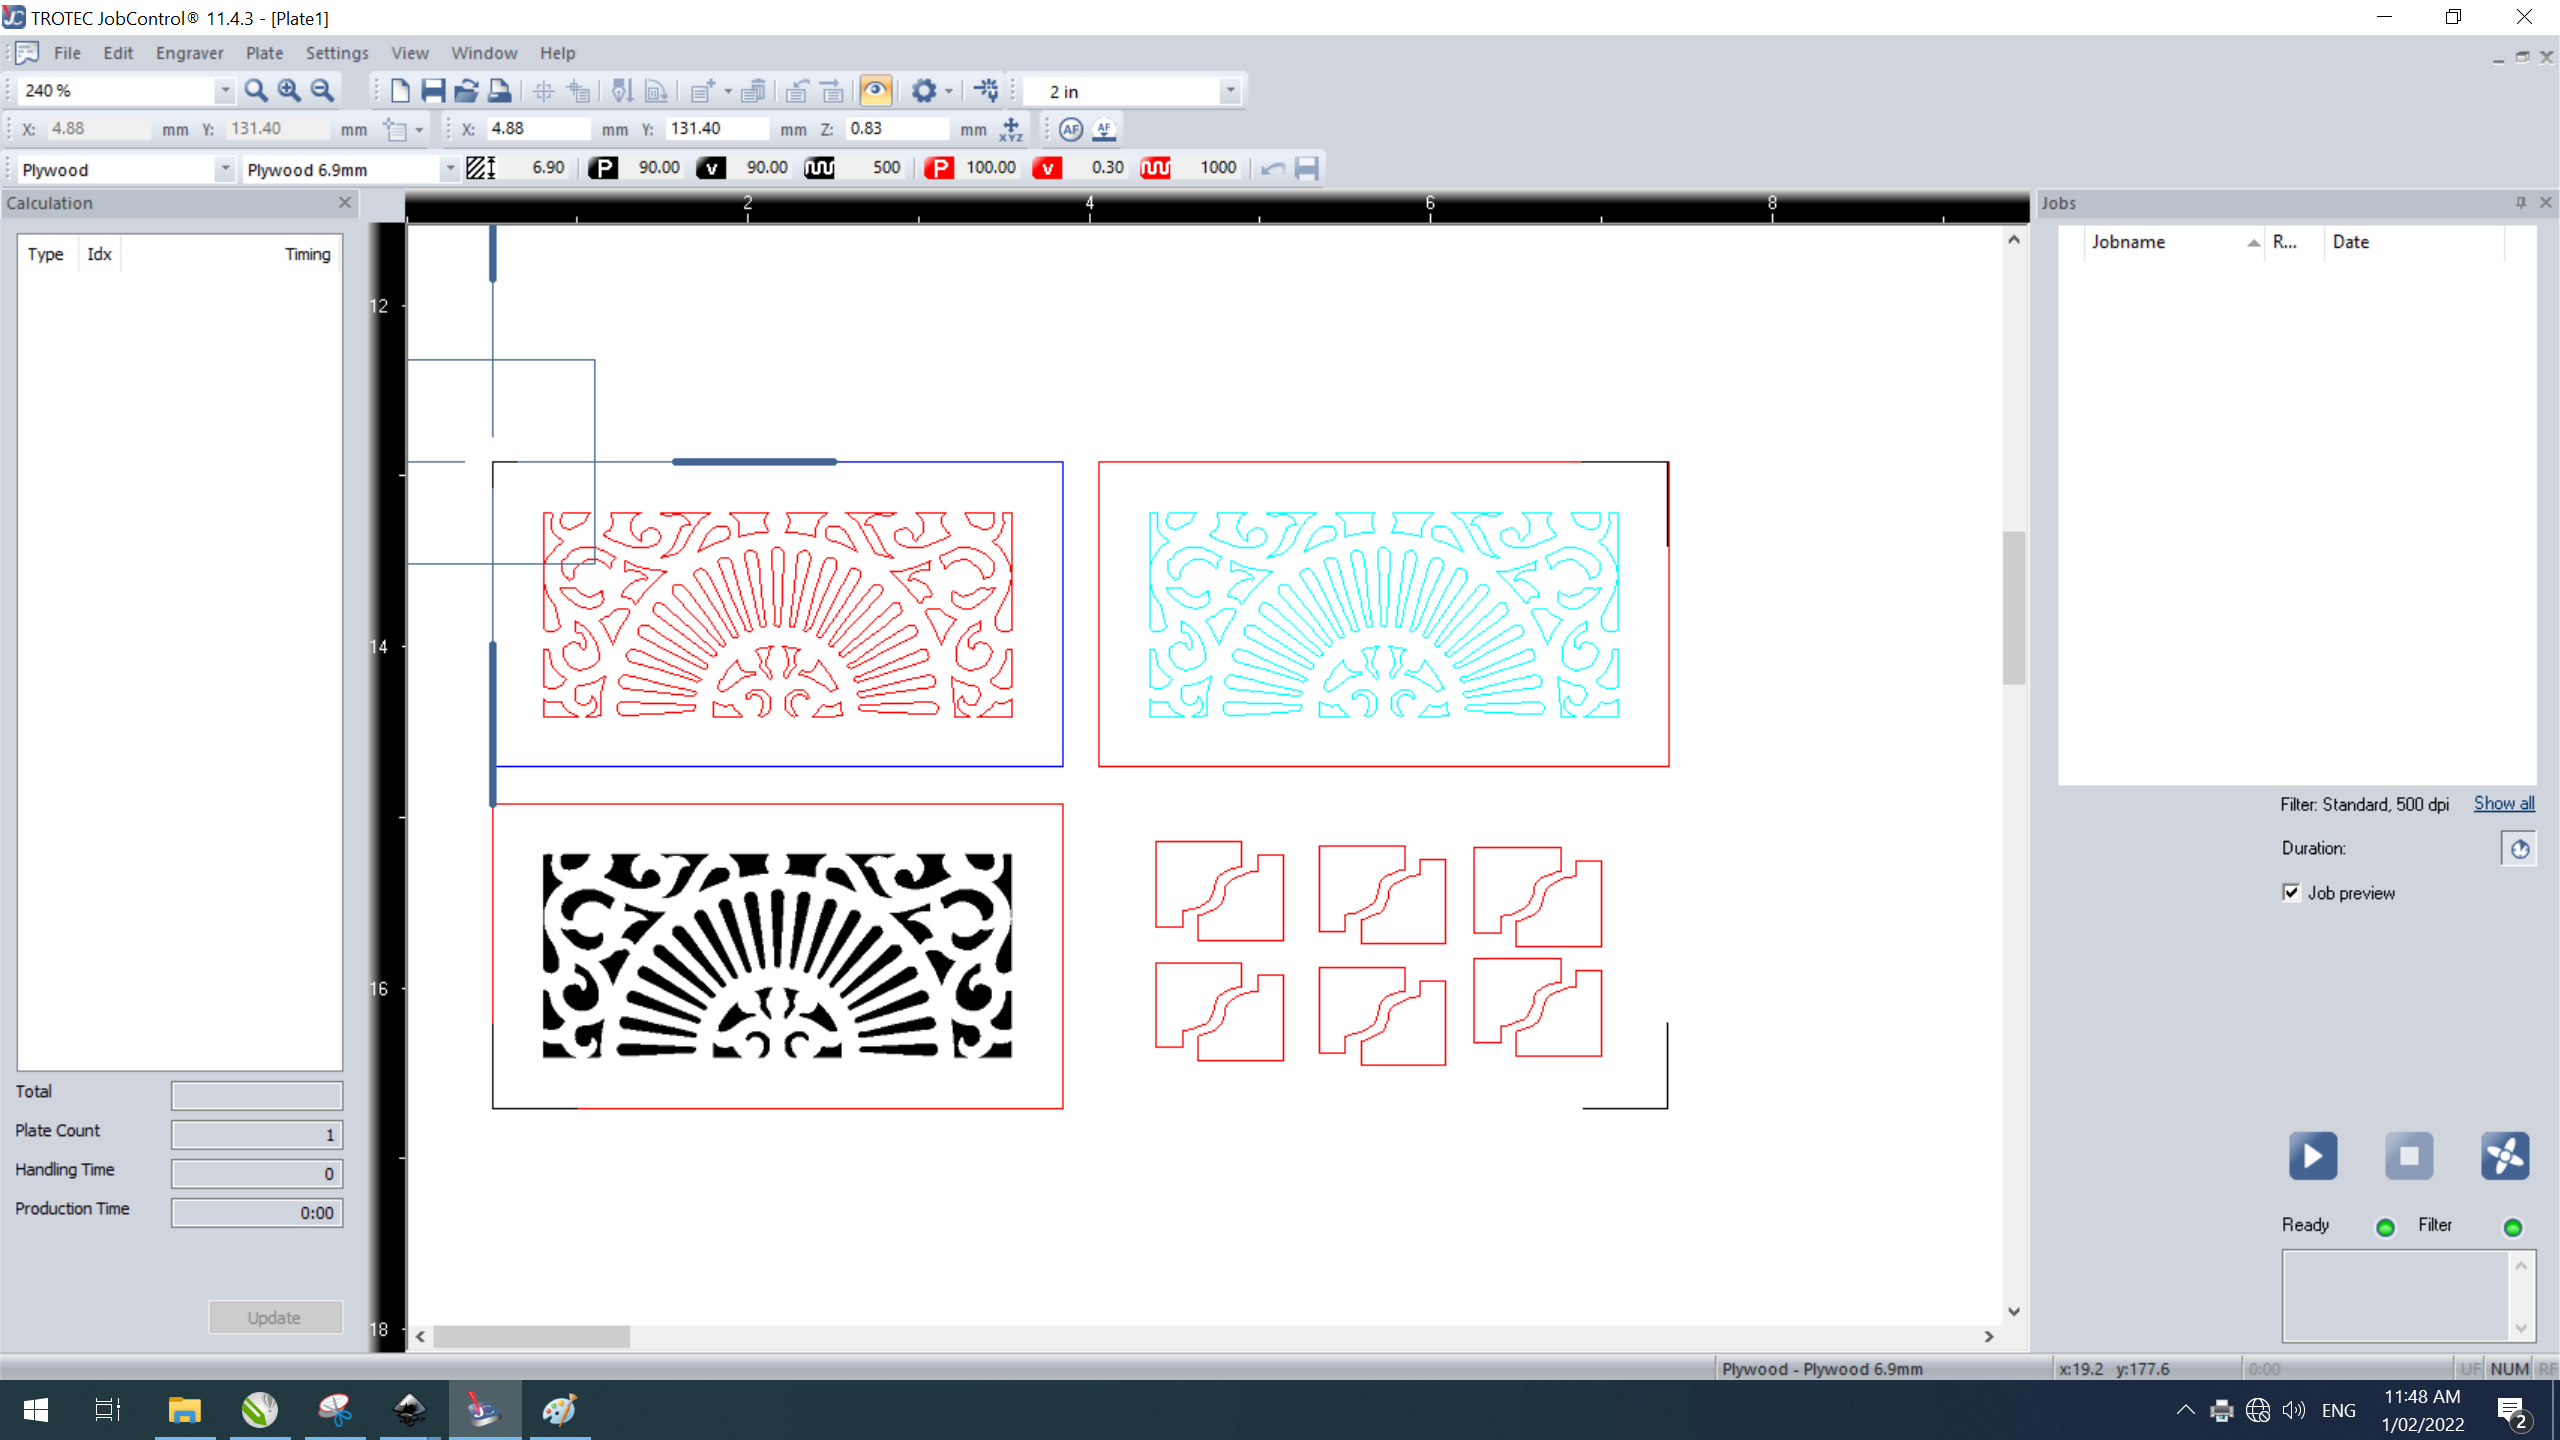Pin the Jobs panel
Viewport: 2560px width, 1440px height.
point(2520,203)
